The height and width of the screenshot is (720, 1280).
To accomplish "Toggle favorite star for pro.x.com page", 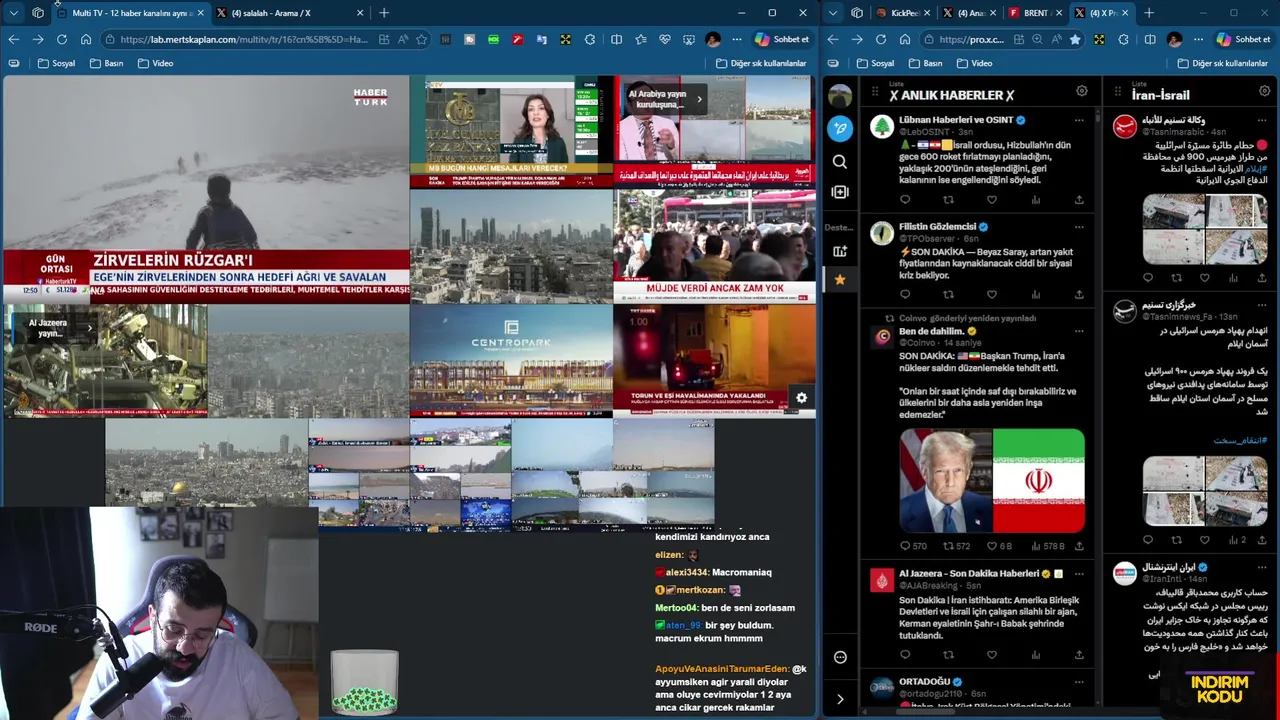I will pyautogui.click(x=1075, y=40).
